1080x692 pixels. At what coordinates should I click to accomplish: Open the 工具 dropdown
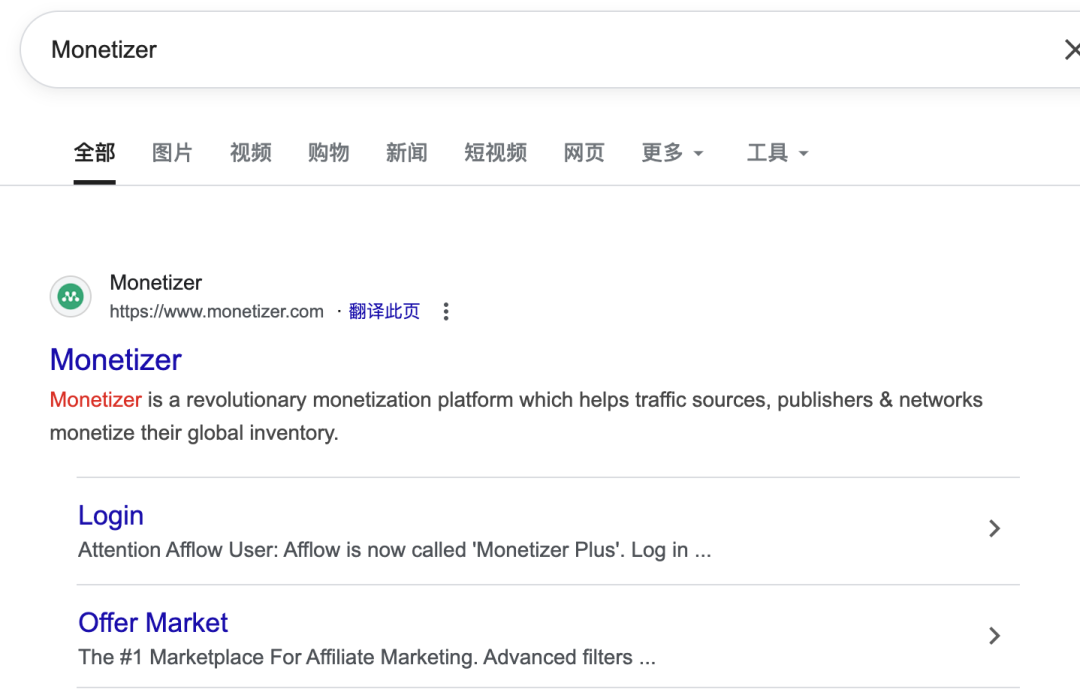tap(777, 153)
